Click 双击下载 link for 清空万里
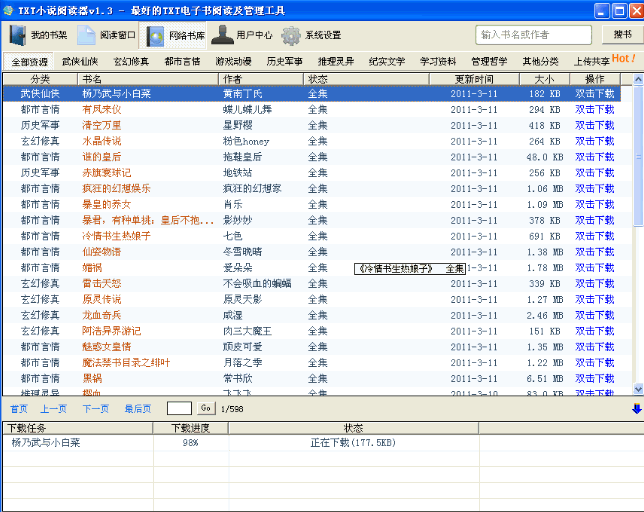Image resolution: width=644 pixels, height=512 pixels. (594, 125)
